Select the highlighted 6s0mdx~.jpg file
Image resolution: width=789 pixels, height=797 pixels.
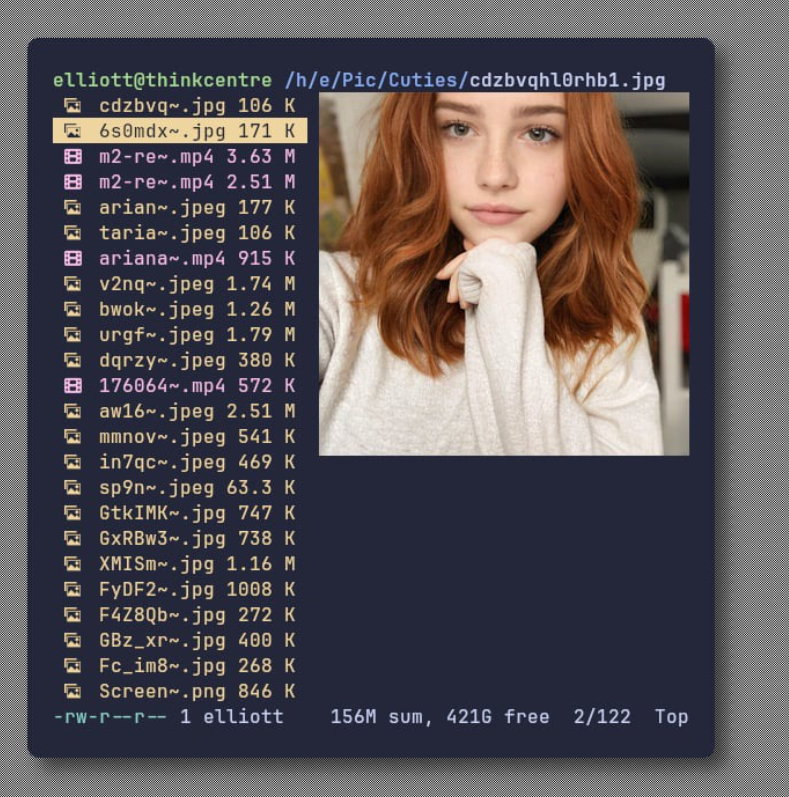tap(180, 131)
